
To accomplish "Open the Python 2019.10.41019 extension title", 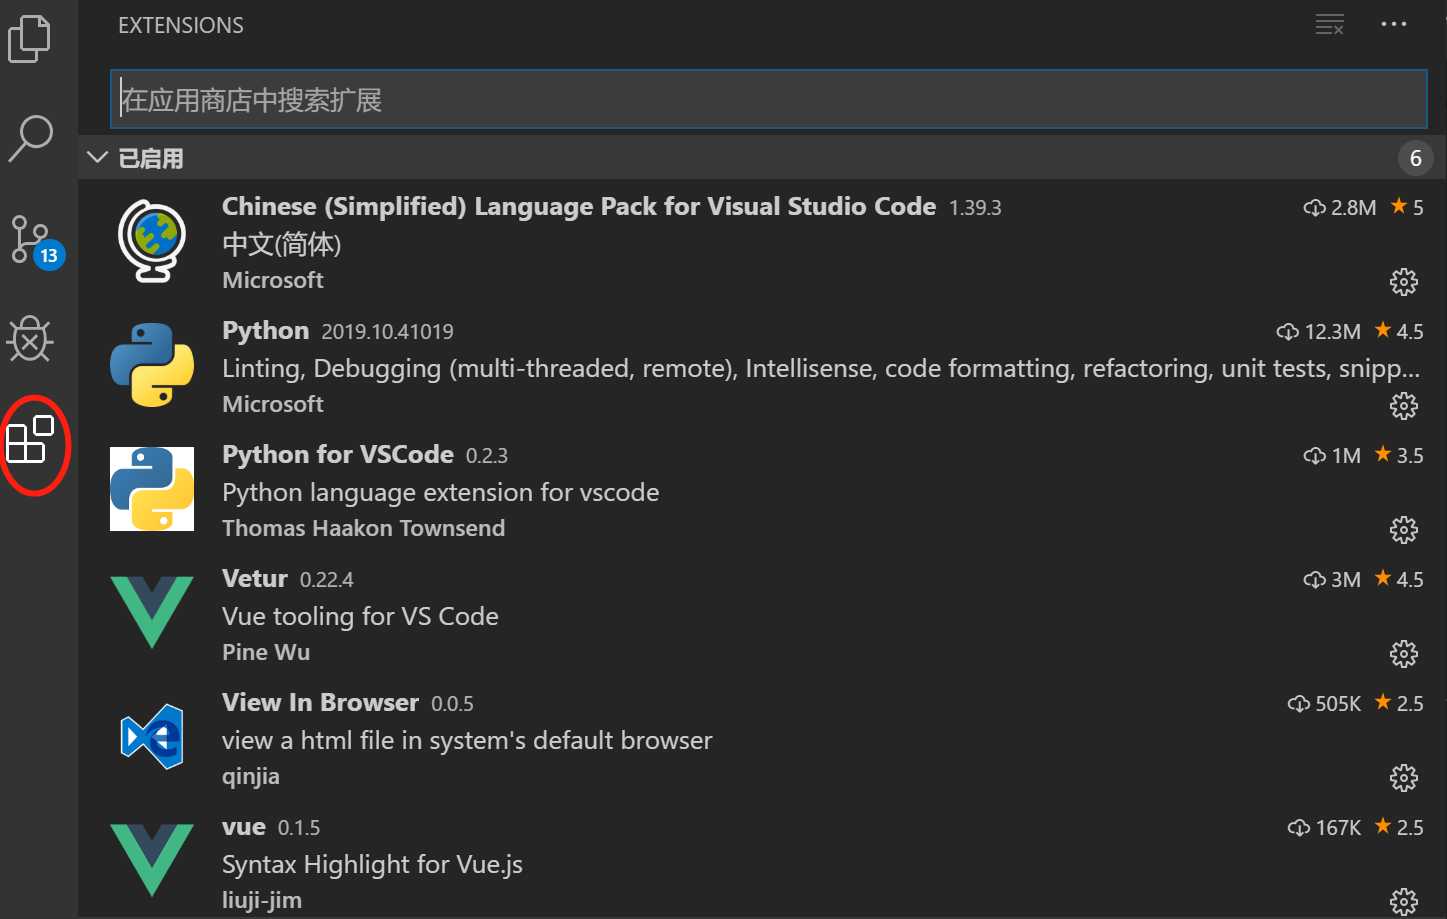I will point(266,331).
